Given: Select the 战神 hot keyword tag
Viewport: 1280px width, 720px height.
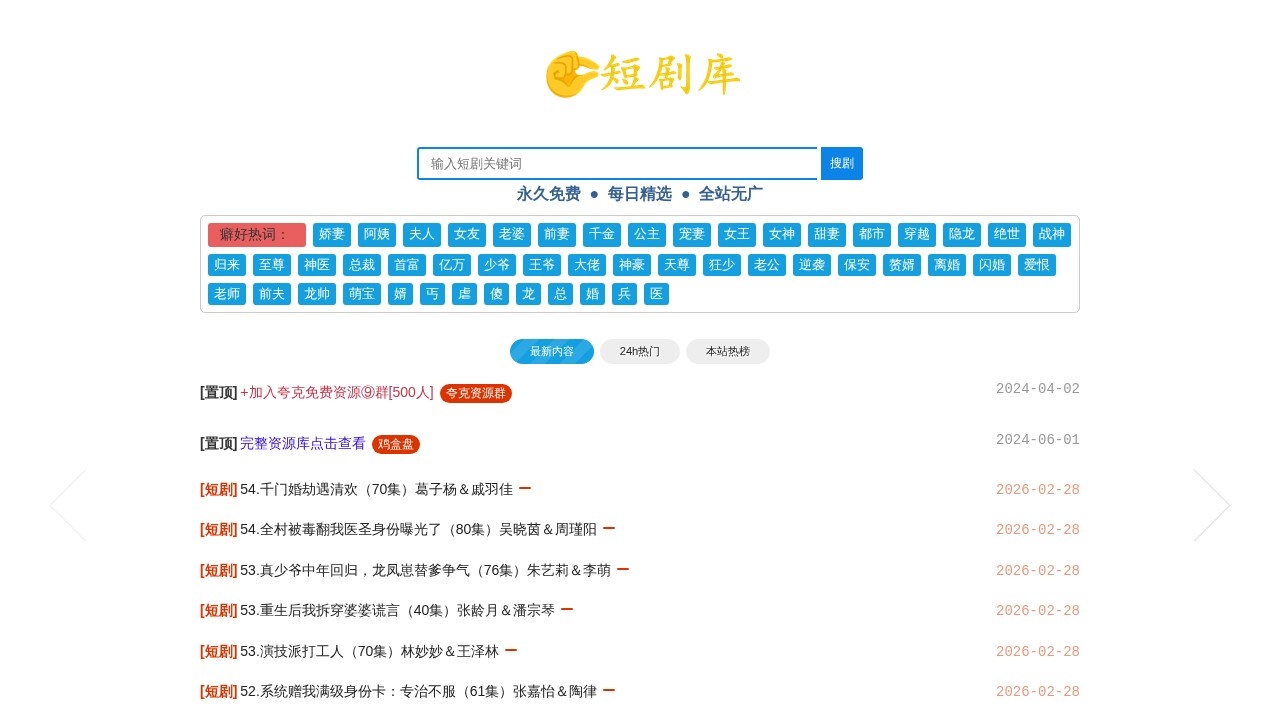Looking at the screenshot, I should pyautogui.click(x=1051, y=234).
